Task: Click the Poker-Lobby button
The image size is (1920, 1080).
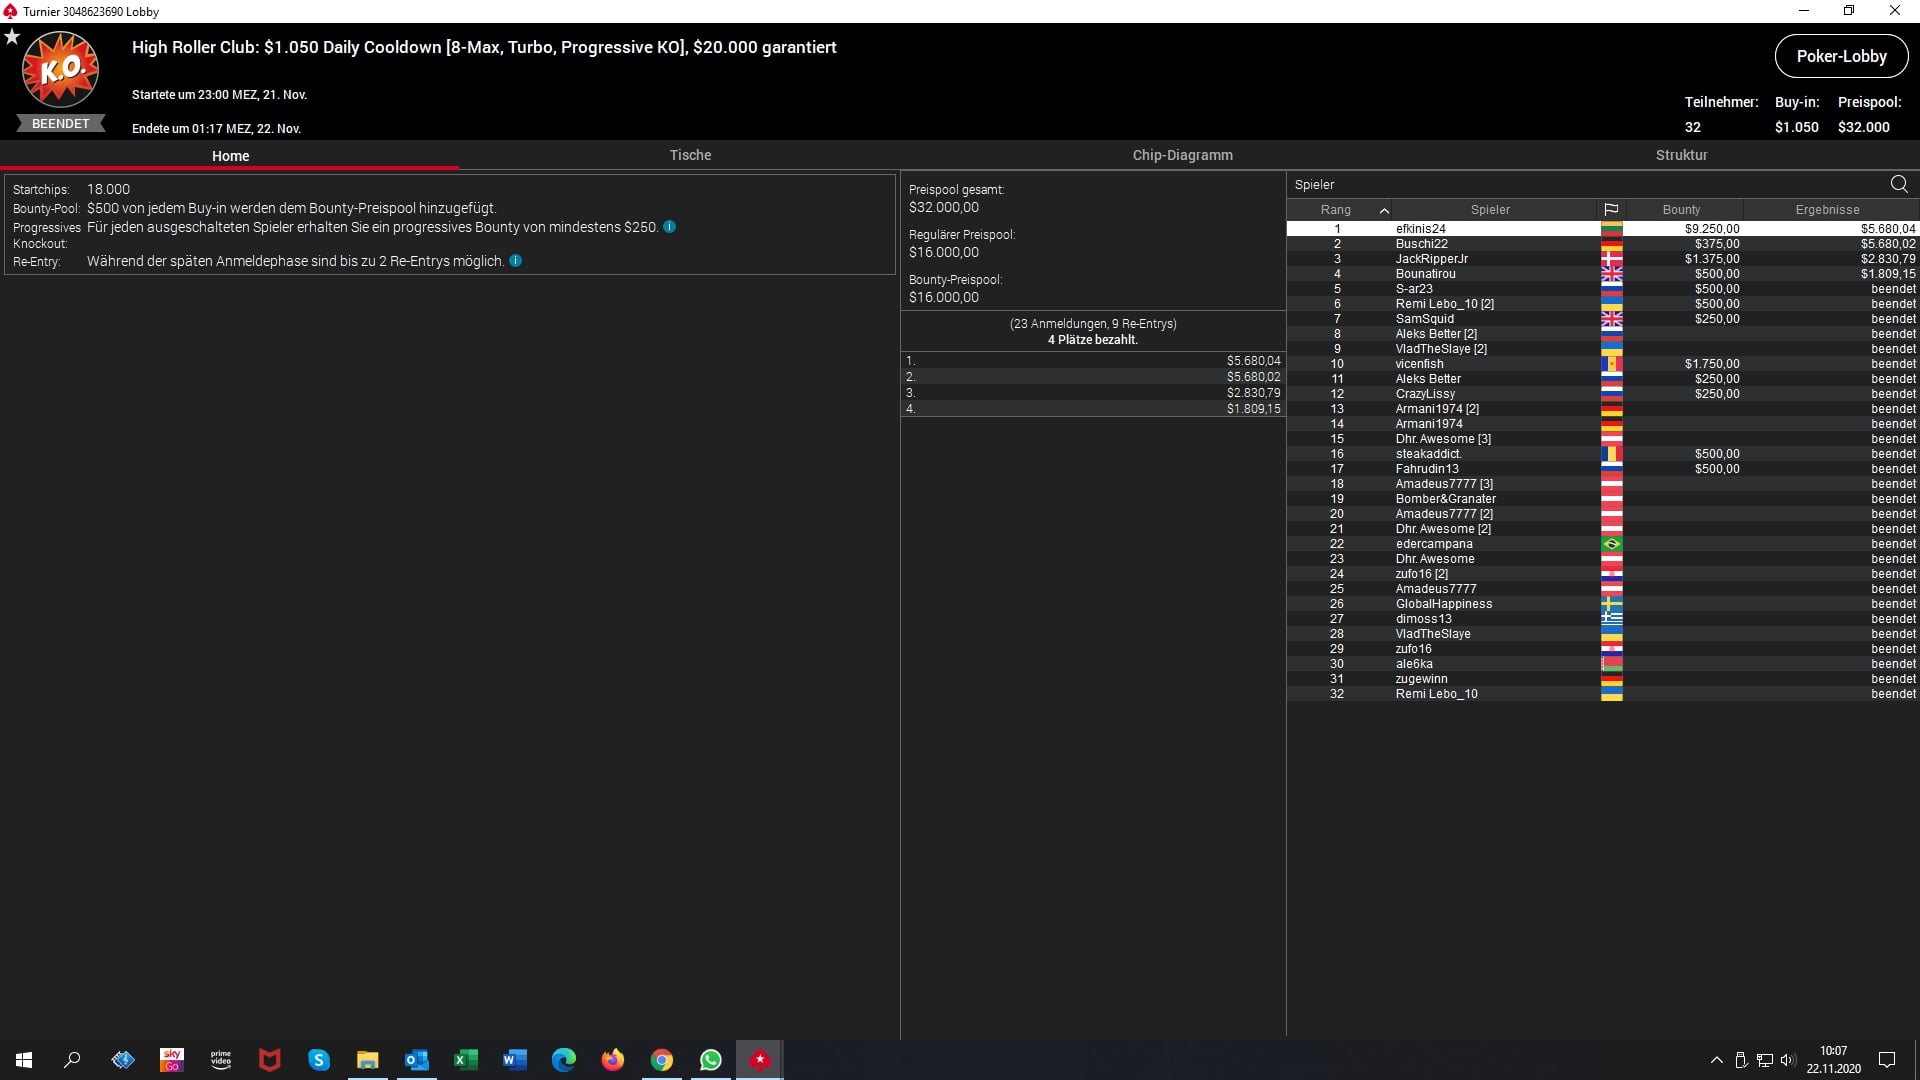Action: [1841, 56]
